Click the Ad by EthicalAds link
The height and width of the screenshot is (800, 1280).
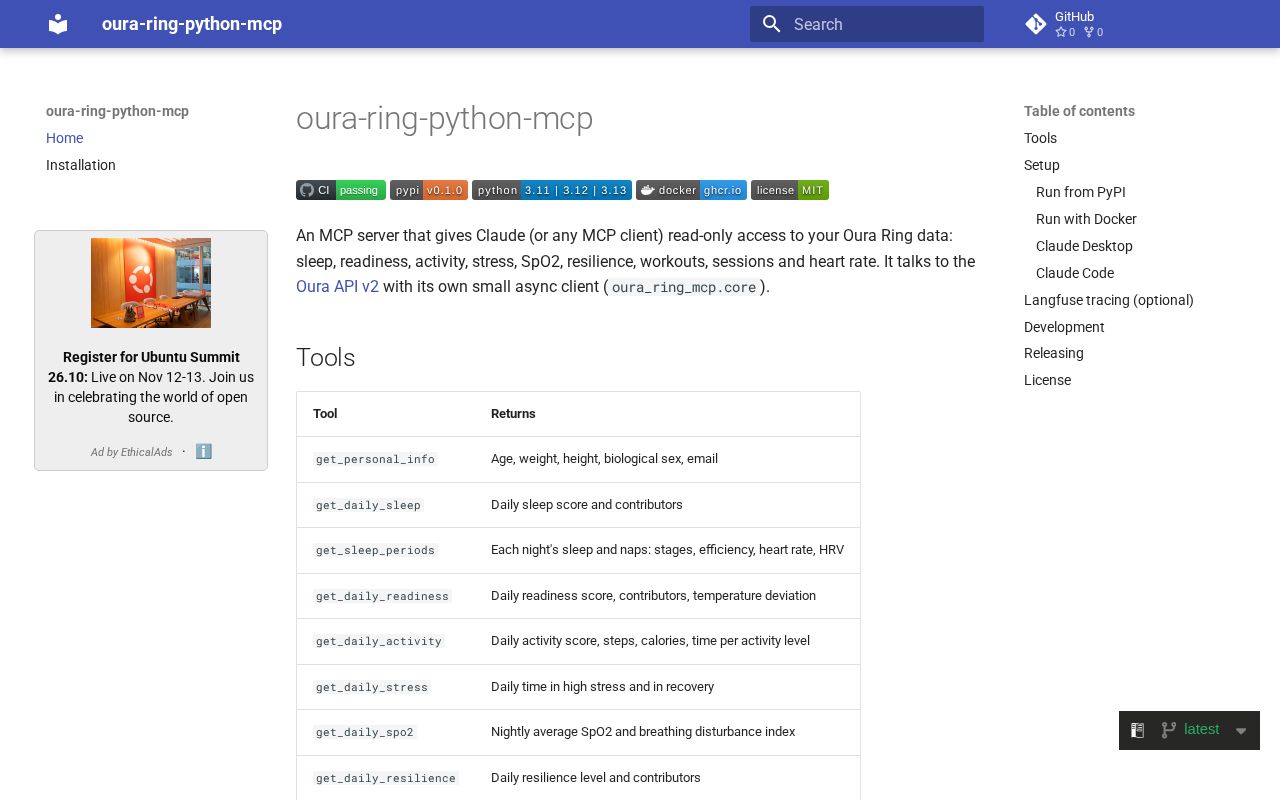(x=131, y=452)
